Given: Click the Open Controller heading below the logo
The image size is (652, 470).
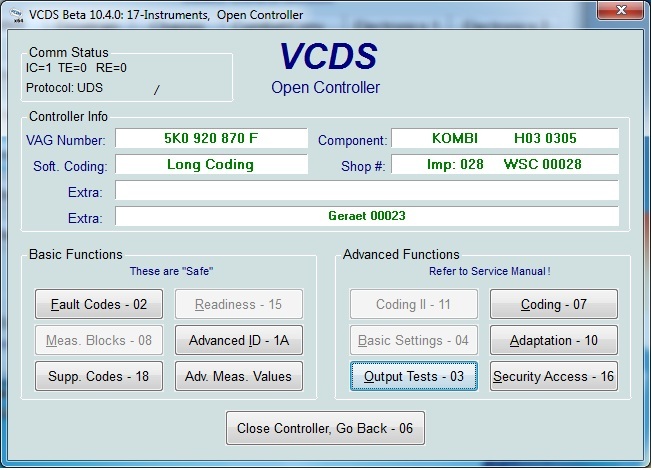Looking at the screenshot, I should click(326, 88).
